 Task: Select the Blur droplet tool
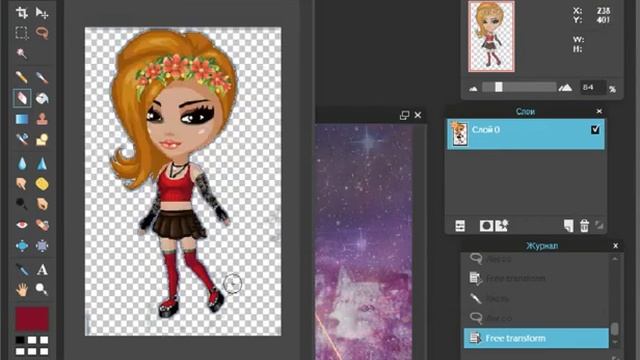[22, 164]
